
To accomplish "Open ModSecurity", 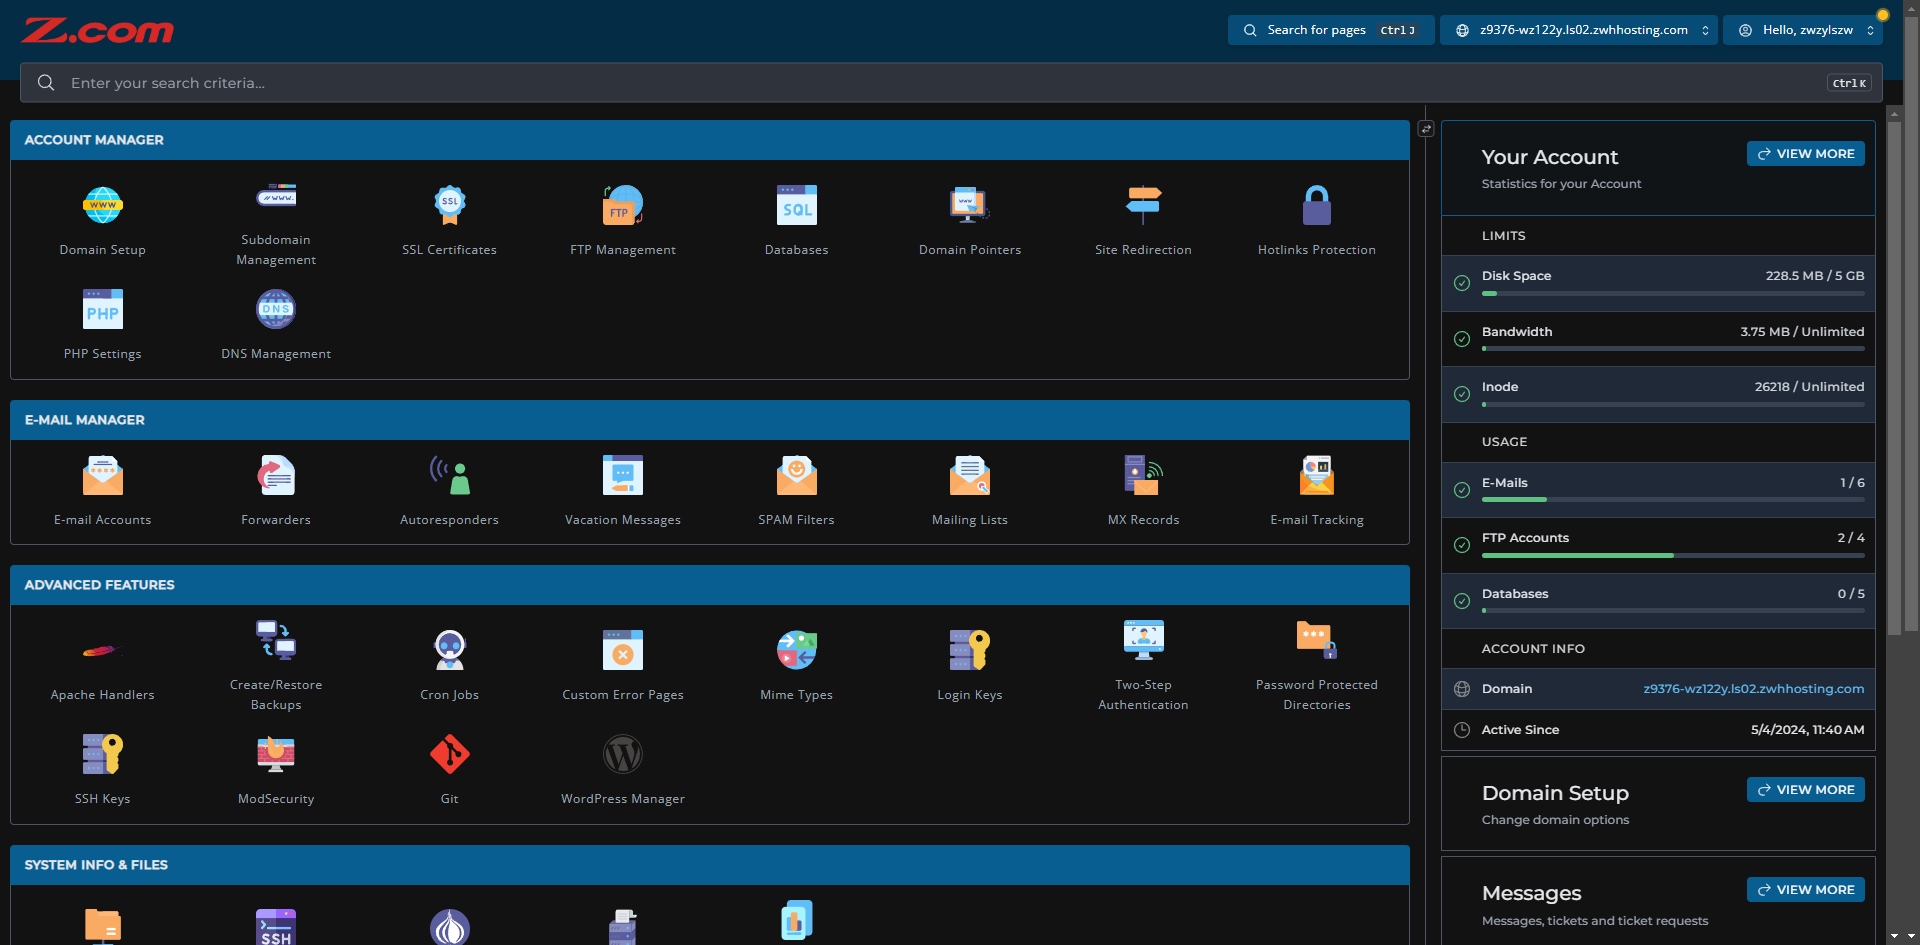I will pyautogui.click(x=276, y=769).
